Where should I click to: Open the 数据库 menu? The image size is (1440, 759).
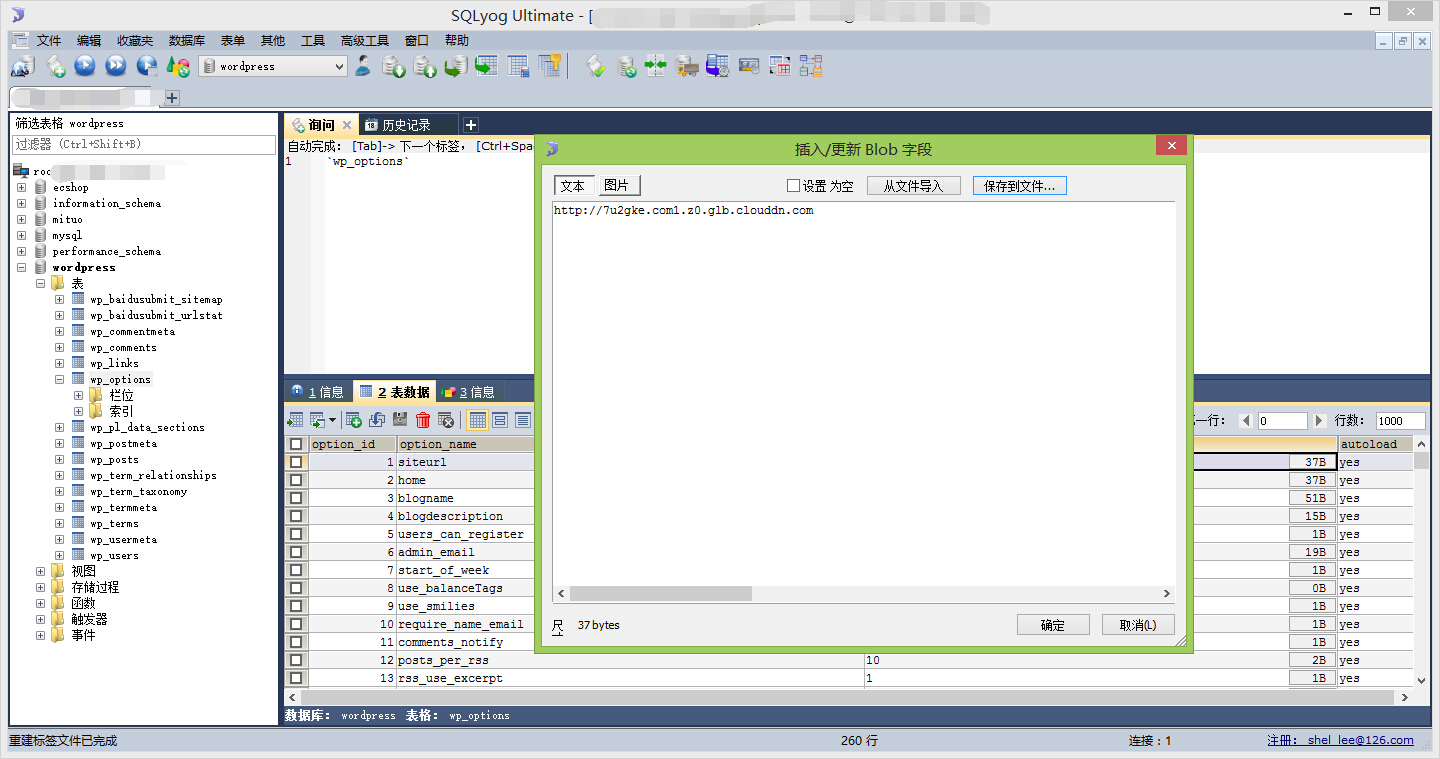pyautogui.click(x=187, y=40)
